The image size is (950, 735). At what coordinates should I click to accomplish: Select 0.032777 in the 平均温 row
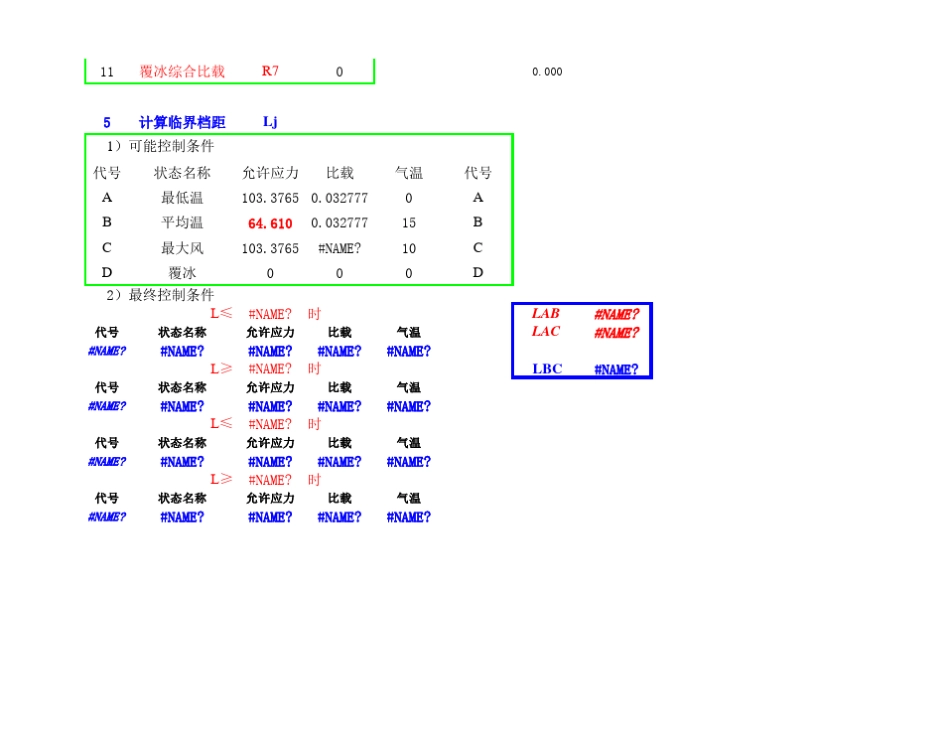[x=339, y=223]
